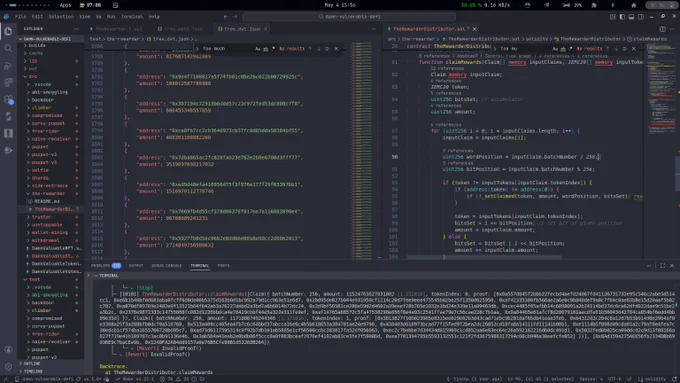This screenshot has height=383, width=680.
Task: Close the find widget in left editor
Action: point(336,49)
